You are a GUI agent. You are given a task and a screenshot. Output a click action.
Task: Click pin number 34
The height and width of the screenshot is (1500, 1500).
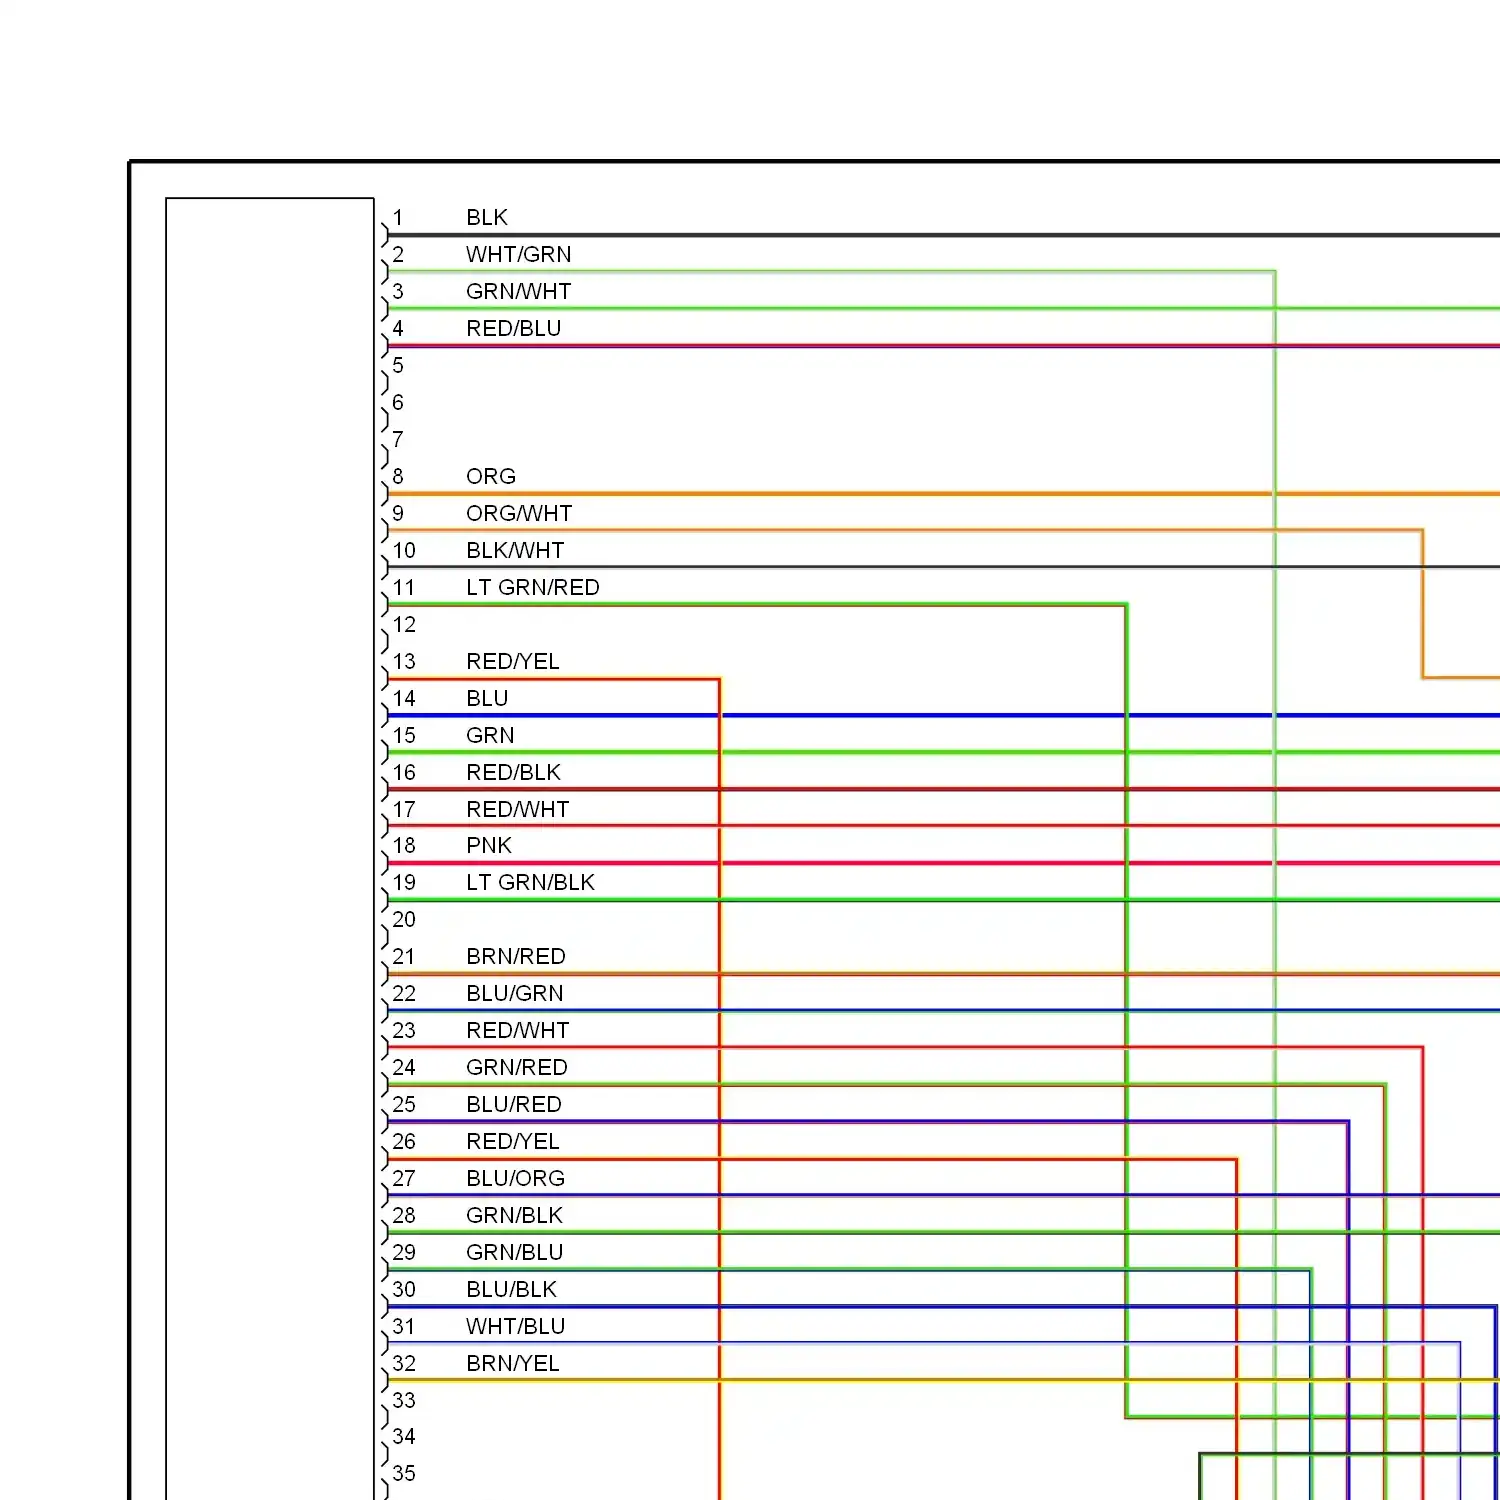(x=404, y=1436)
